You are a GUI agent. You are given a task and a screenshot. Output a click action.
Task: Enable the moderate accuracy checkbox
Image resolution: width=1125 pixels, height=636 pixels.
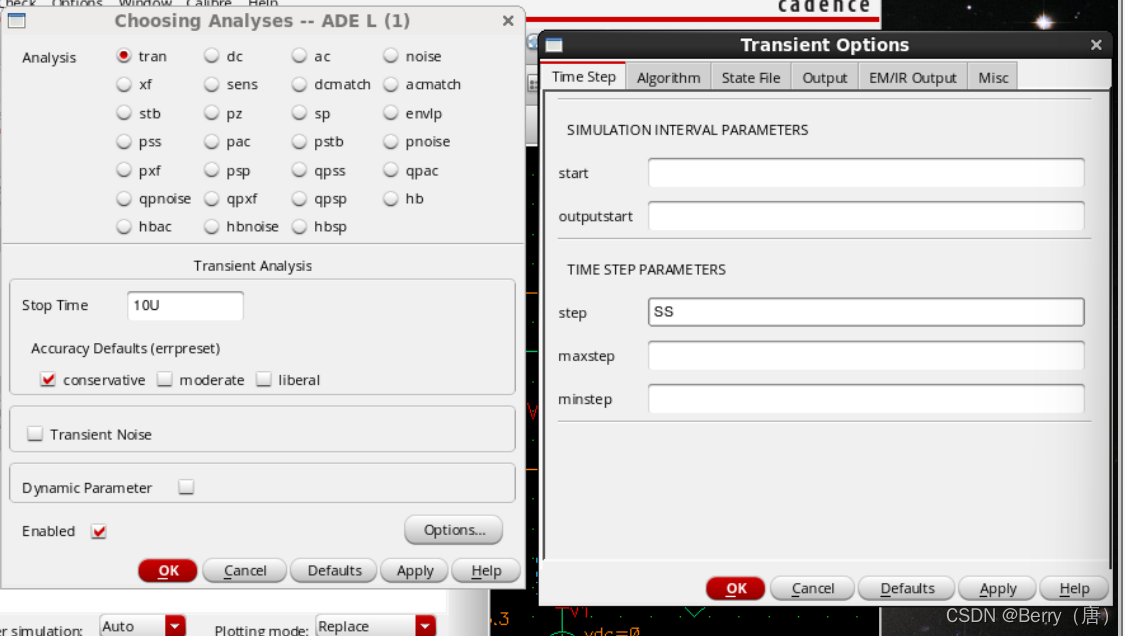(164, 380)
